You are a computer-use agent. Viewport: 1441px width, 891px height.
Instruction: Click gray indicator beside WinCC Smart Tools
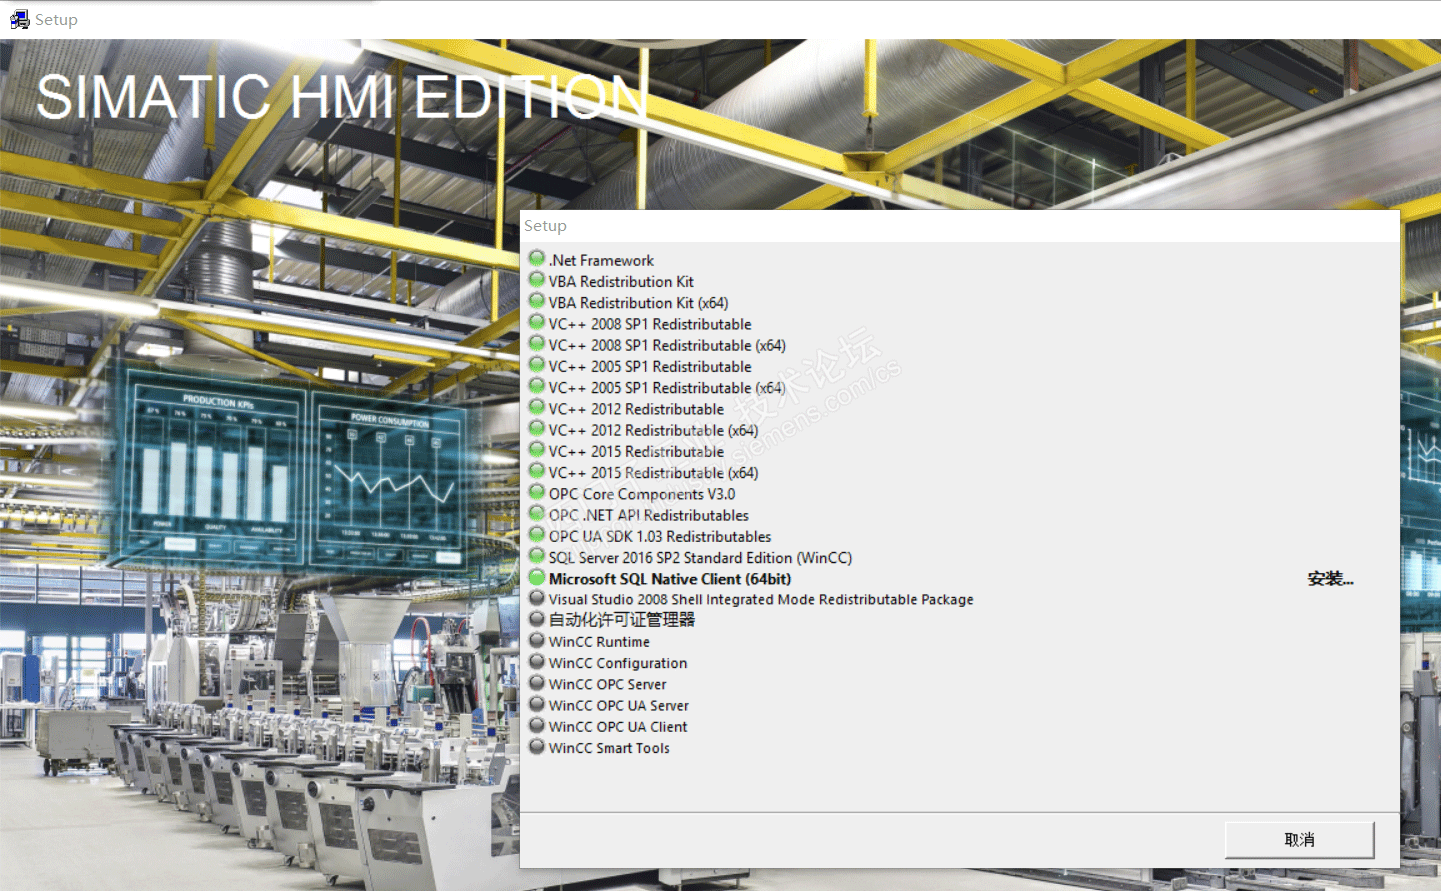tap(537, 746)
